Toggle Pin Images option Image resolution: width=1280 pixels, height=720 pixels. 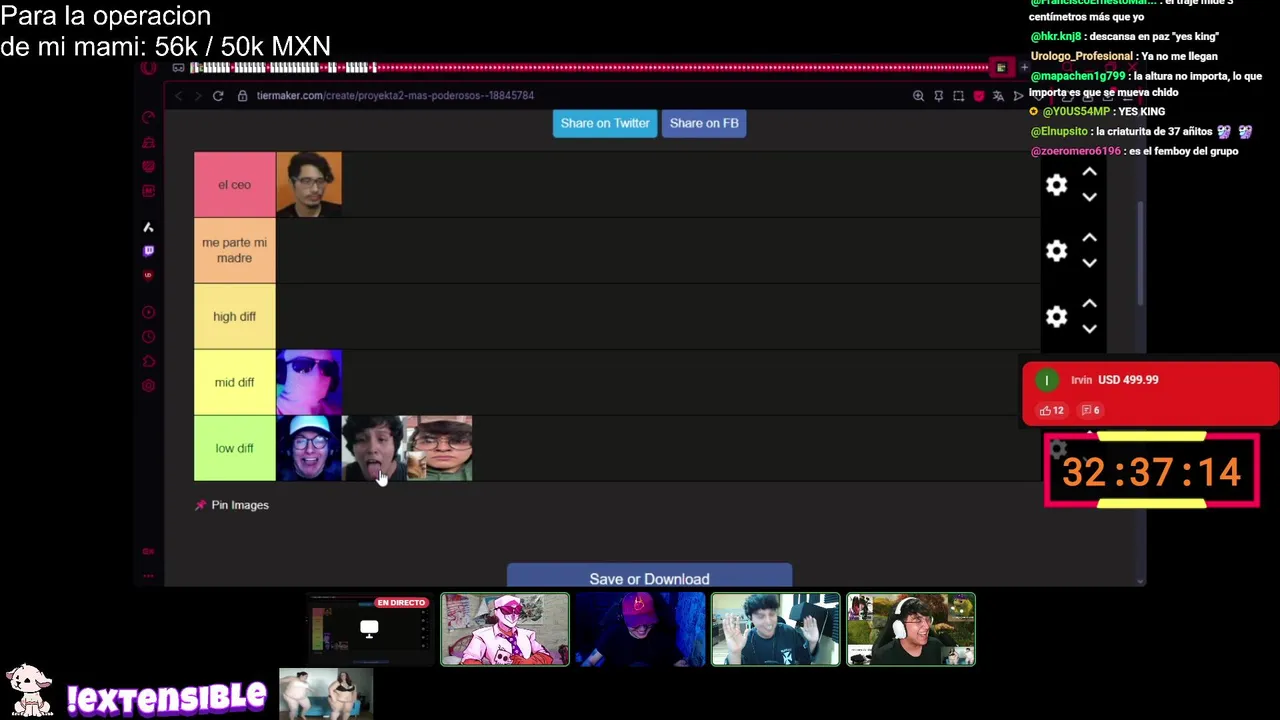[232, 505]
